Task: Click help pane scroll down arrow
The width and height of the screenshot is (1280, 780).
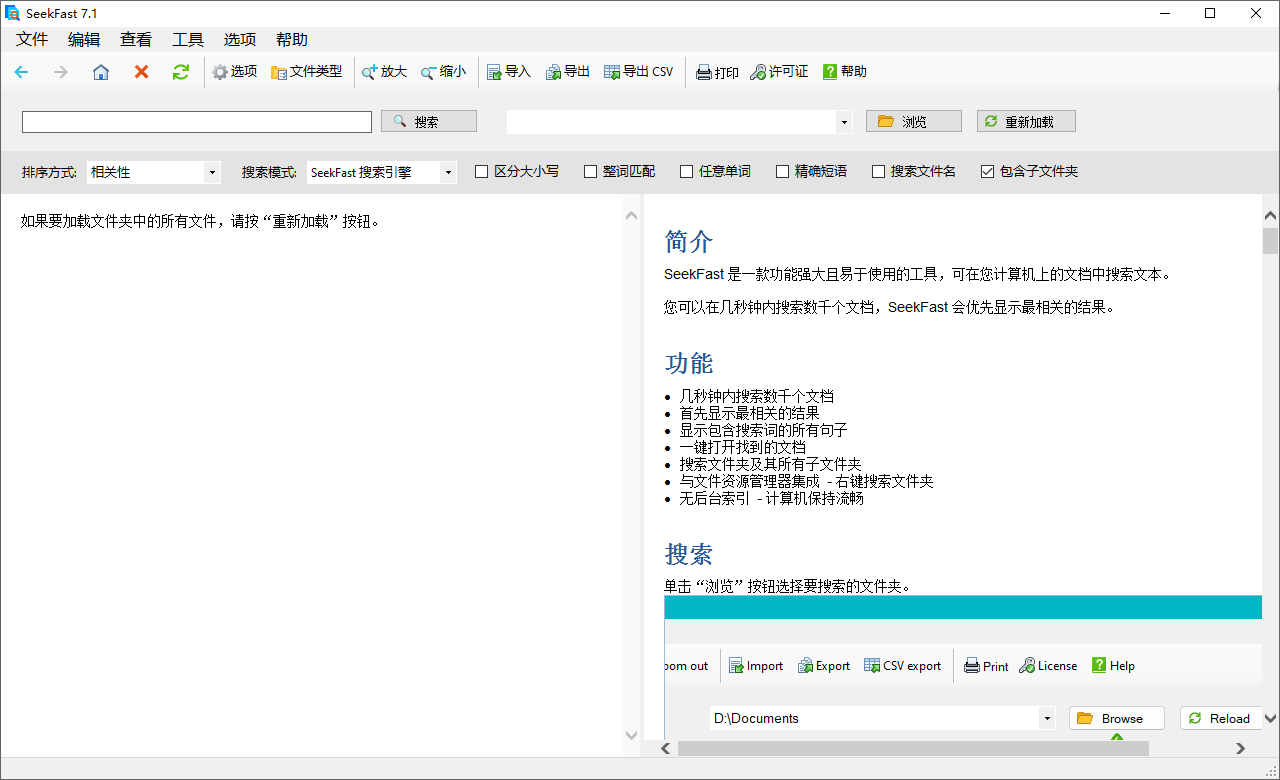Action: 1270,718
